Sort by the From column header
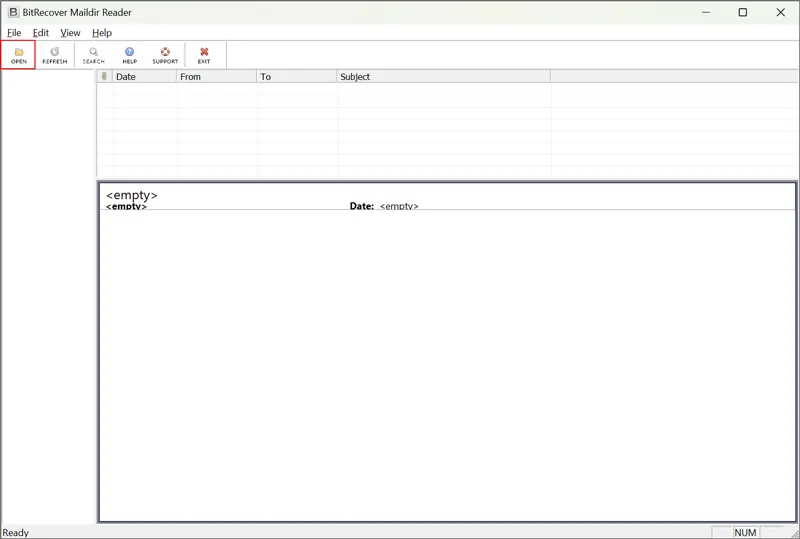Viewport: 800px width, 539px height. (216, 77)
